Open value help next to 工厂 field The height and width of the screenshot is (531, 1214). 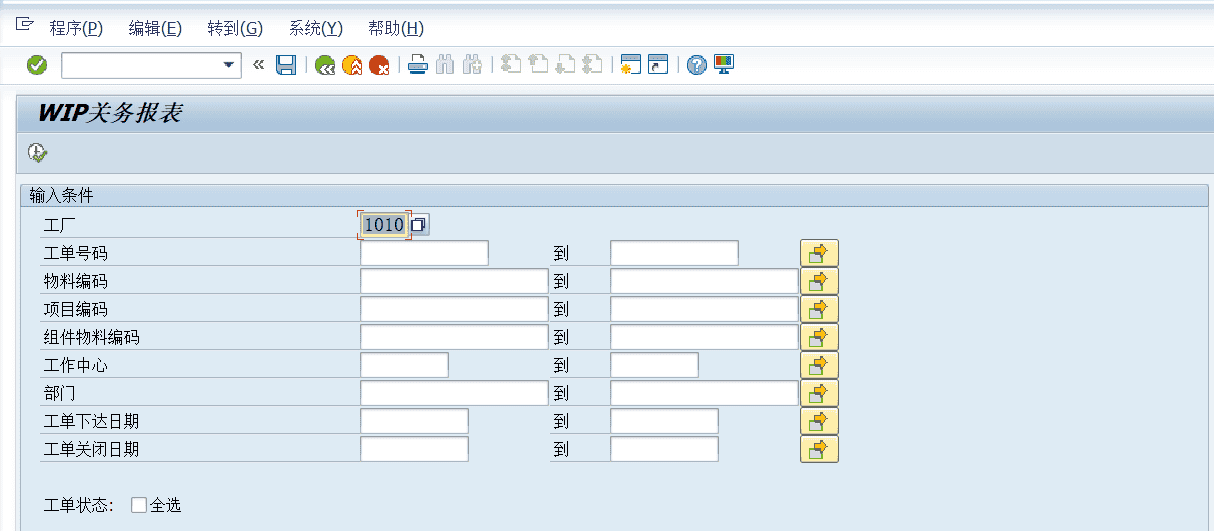pos(419,225)
